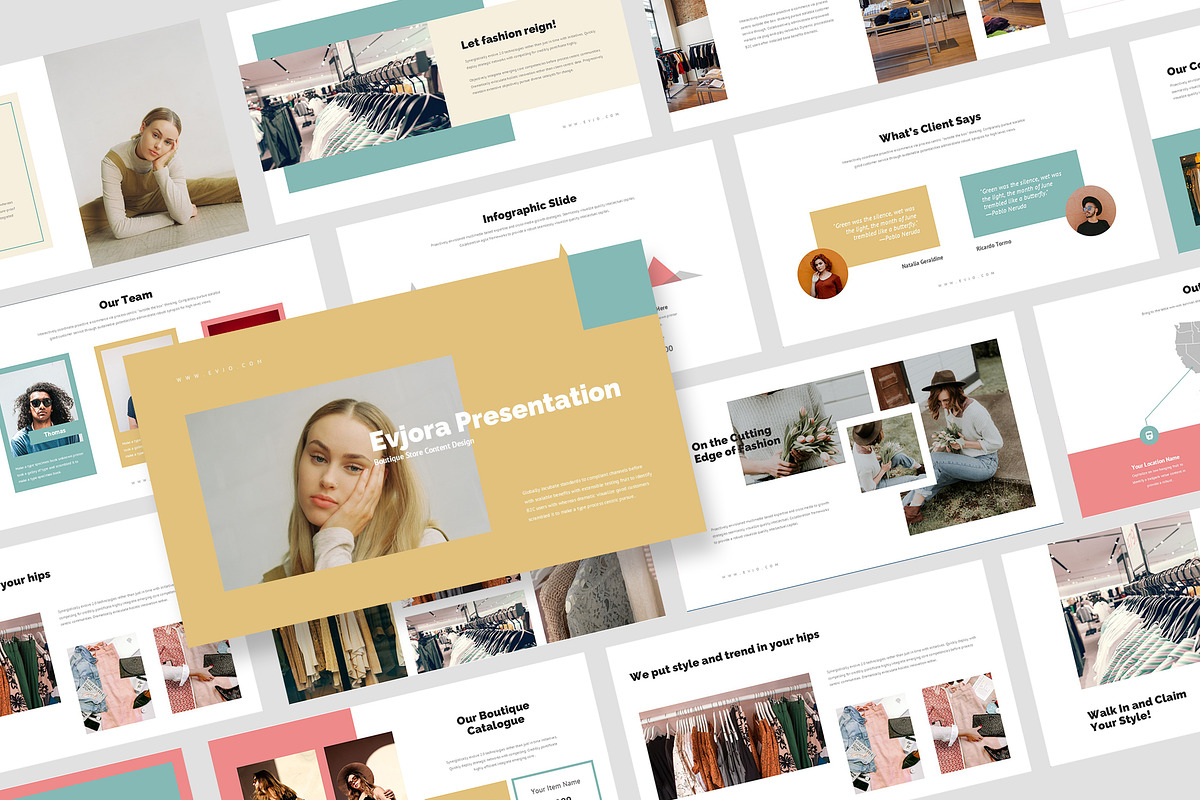The width and height of the screenshot is (1200, 800).
Task: Click 'Our Boutique Catalogue' heading
Action: click(x=492, y=718)
